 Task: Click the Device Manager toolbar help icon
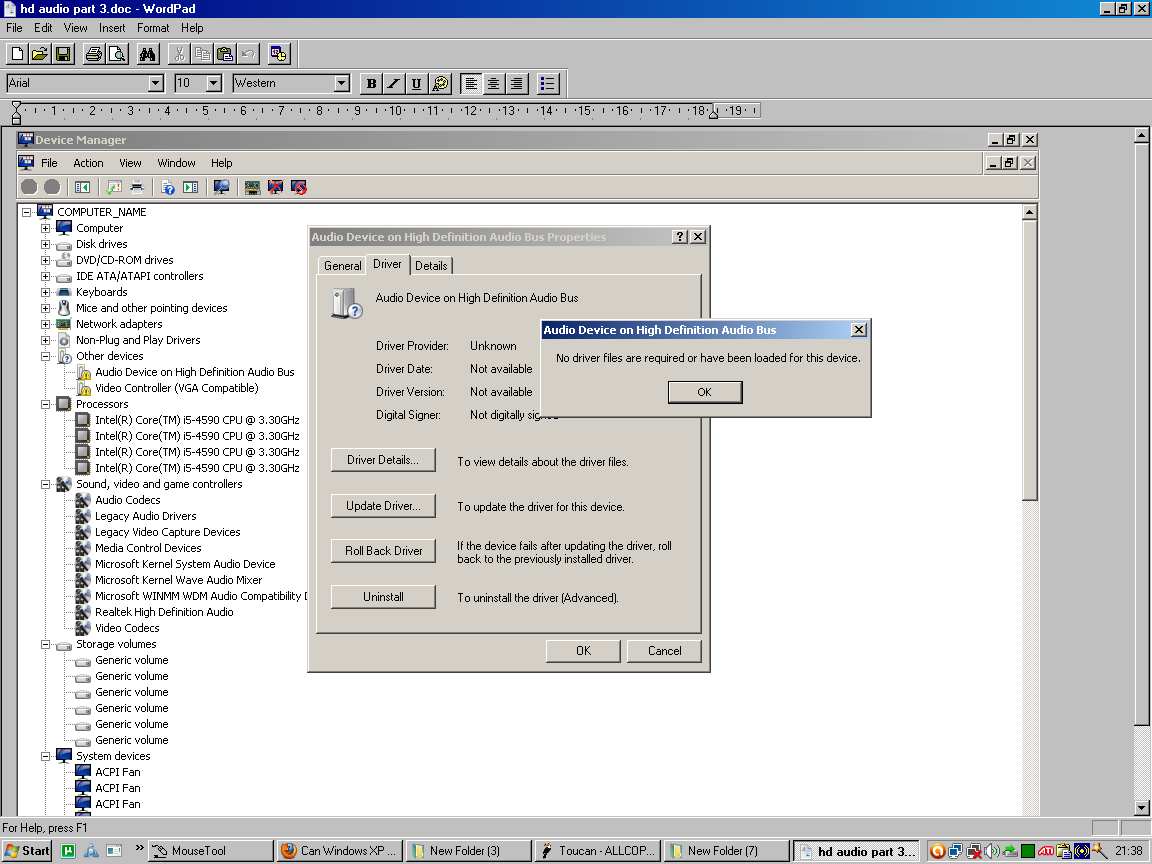click(x=168, y=187)
